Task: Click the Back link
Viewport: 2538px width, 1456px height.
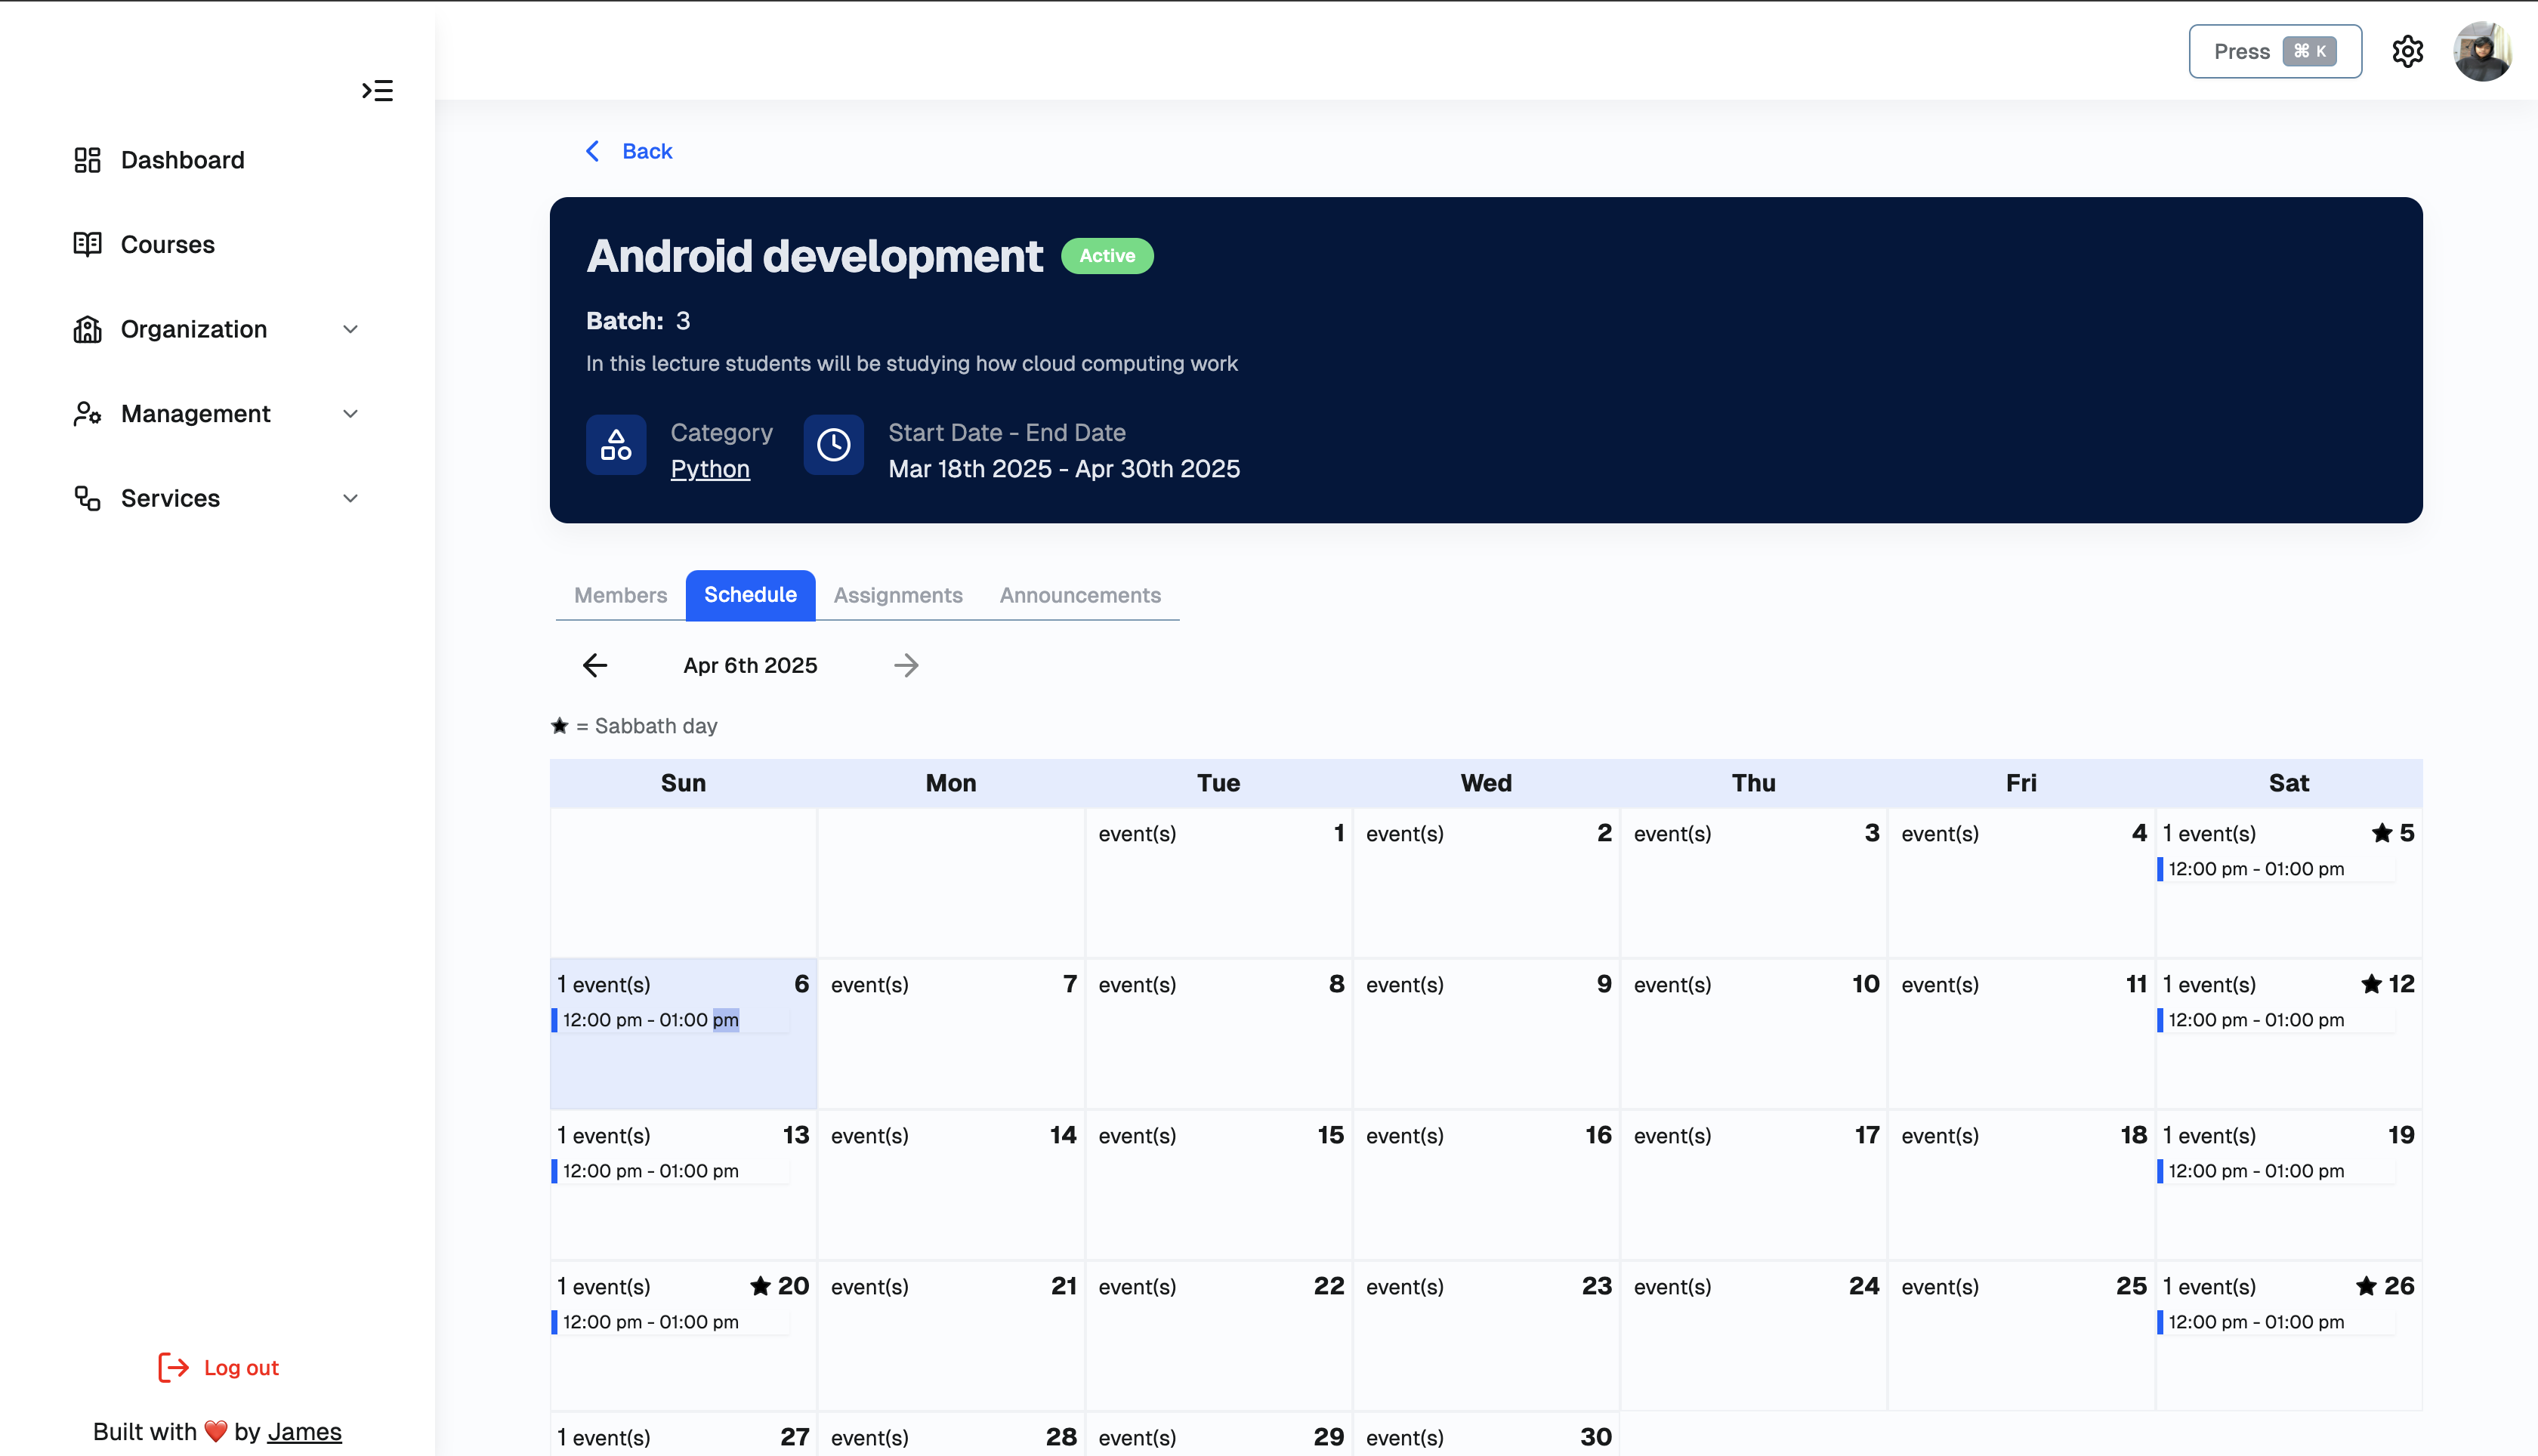Action: tap(647, 151)
